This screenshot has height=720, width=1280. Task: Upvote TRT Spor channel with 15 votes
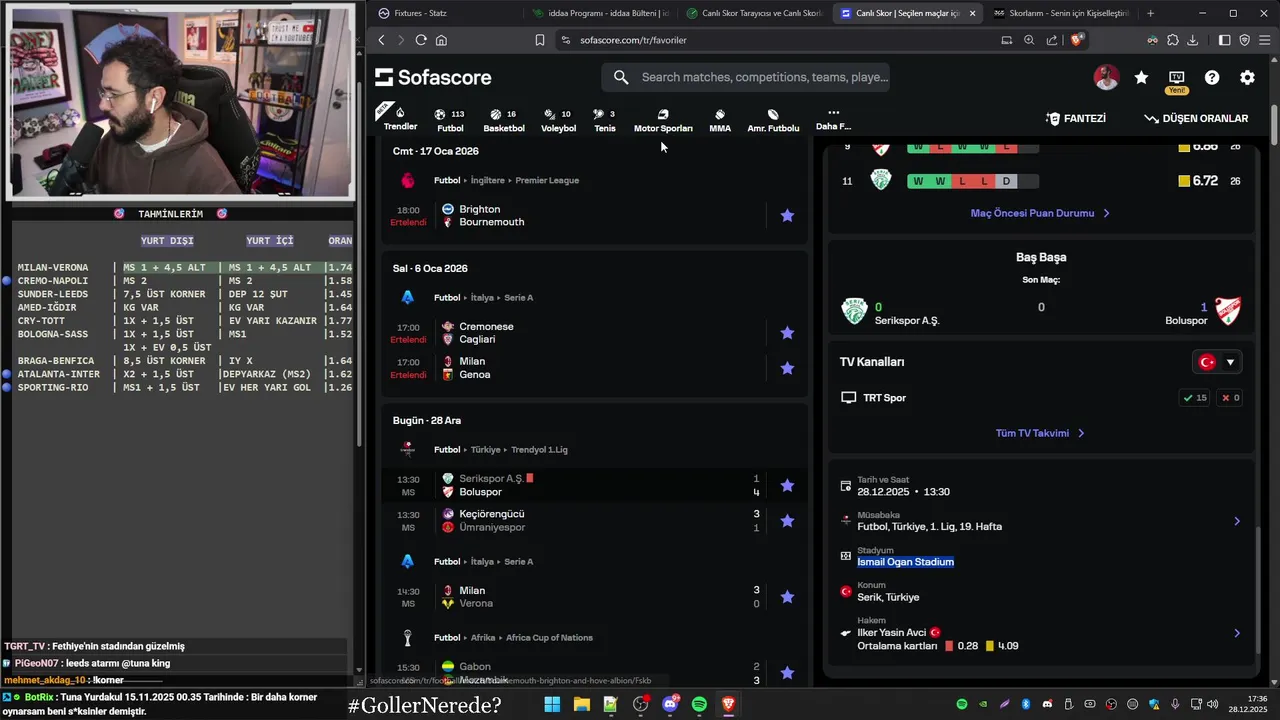click(x=1195, y=398)
